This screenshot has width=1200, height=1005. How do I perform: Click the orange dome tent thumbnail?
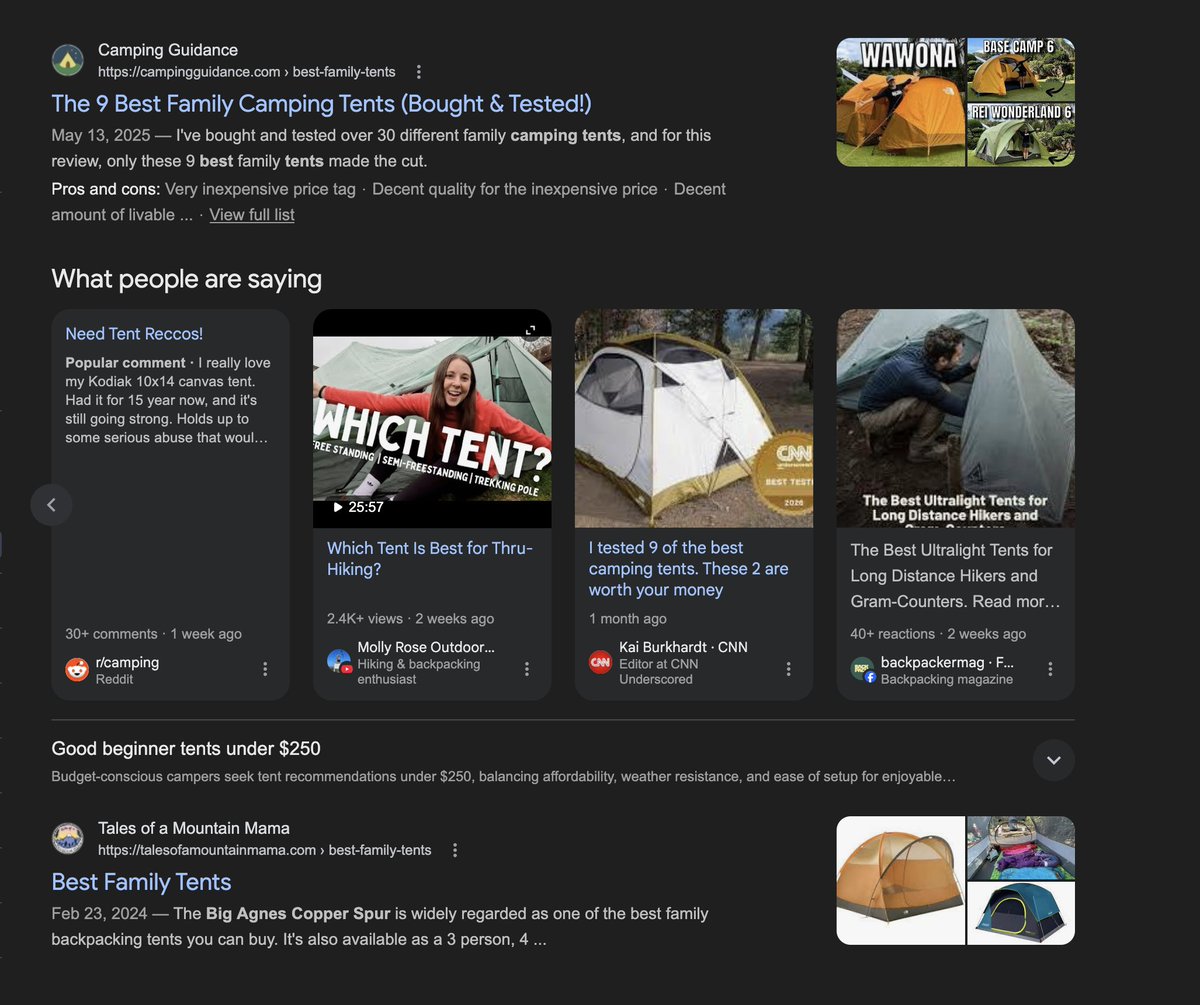point(901,880)
